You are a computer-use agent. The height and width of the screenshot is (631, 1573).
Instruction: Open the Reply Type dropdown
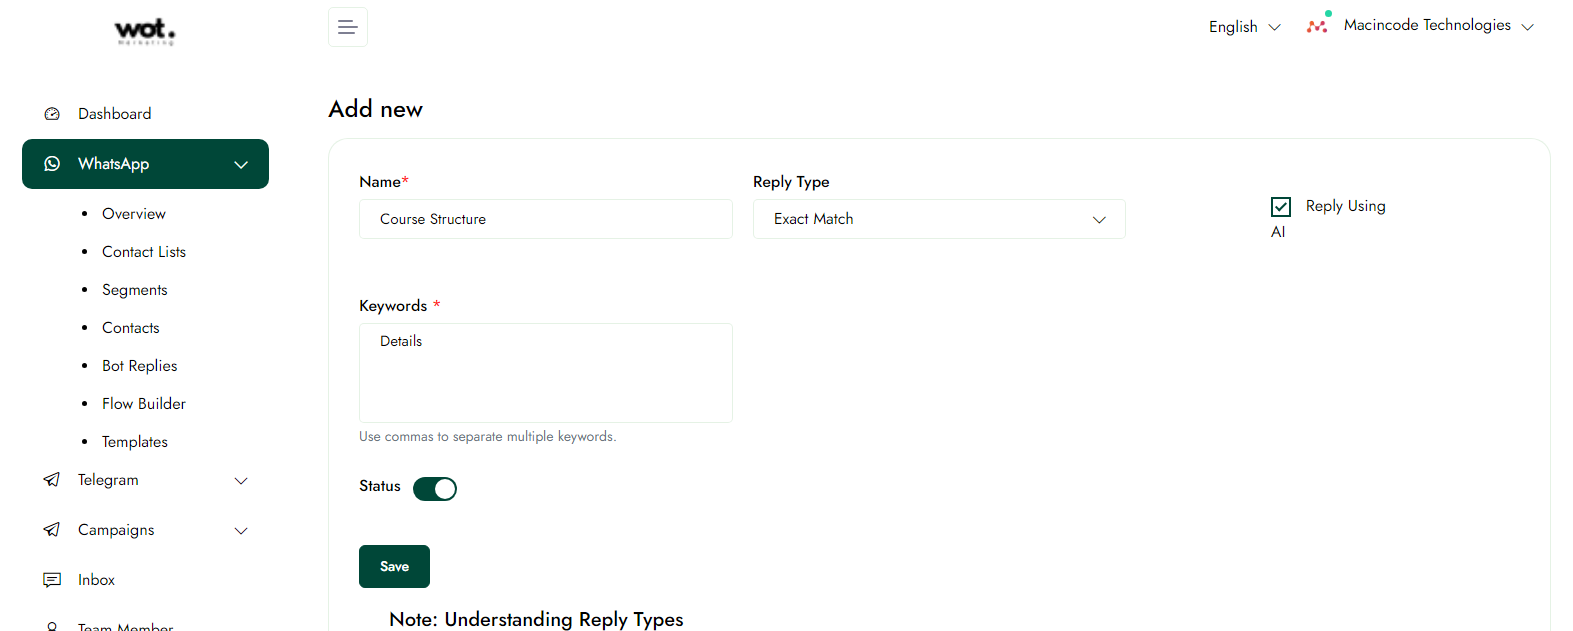click(938, 219)
